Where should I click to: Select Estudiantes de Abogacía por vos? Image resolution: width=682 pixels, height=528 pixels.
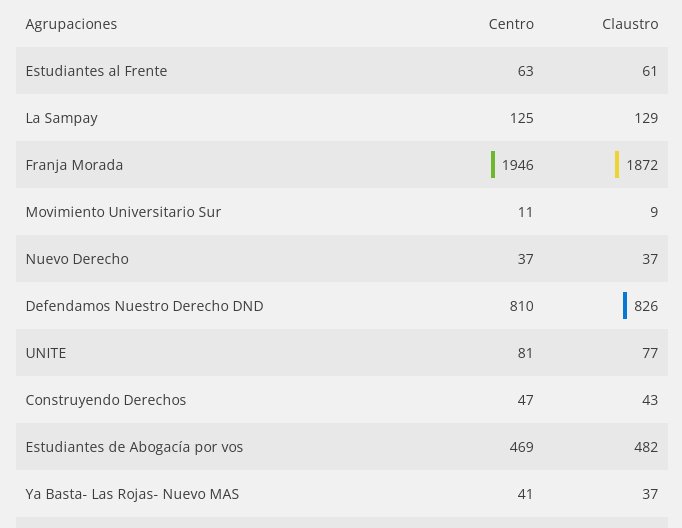pyautogui.click(x=134, y=447)
